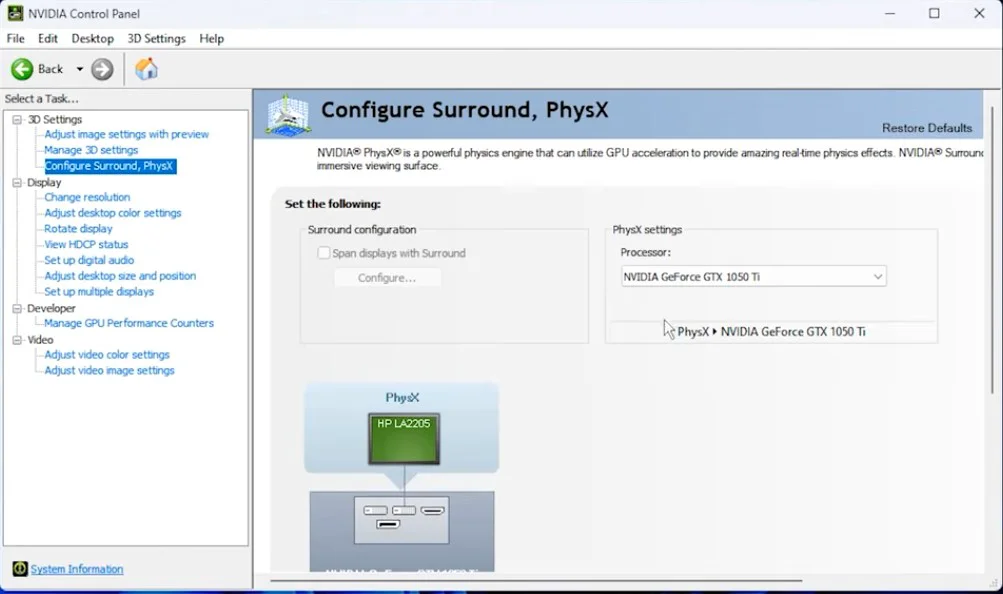This screenshot has width=1003, height=594.
Task: Click the GPU connector ports diagram
Action: [x=402, y=517]
